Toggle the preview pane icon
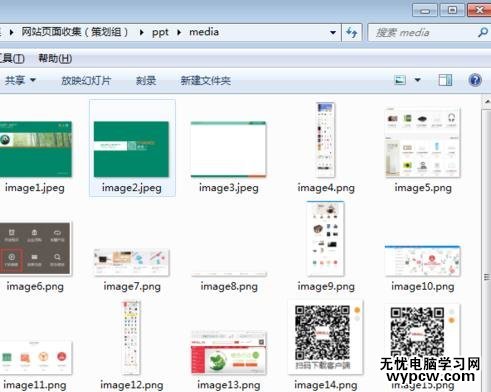This screenshot has width=491, height=392. [x=445, y=80]
